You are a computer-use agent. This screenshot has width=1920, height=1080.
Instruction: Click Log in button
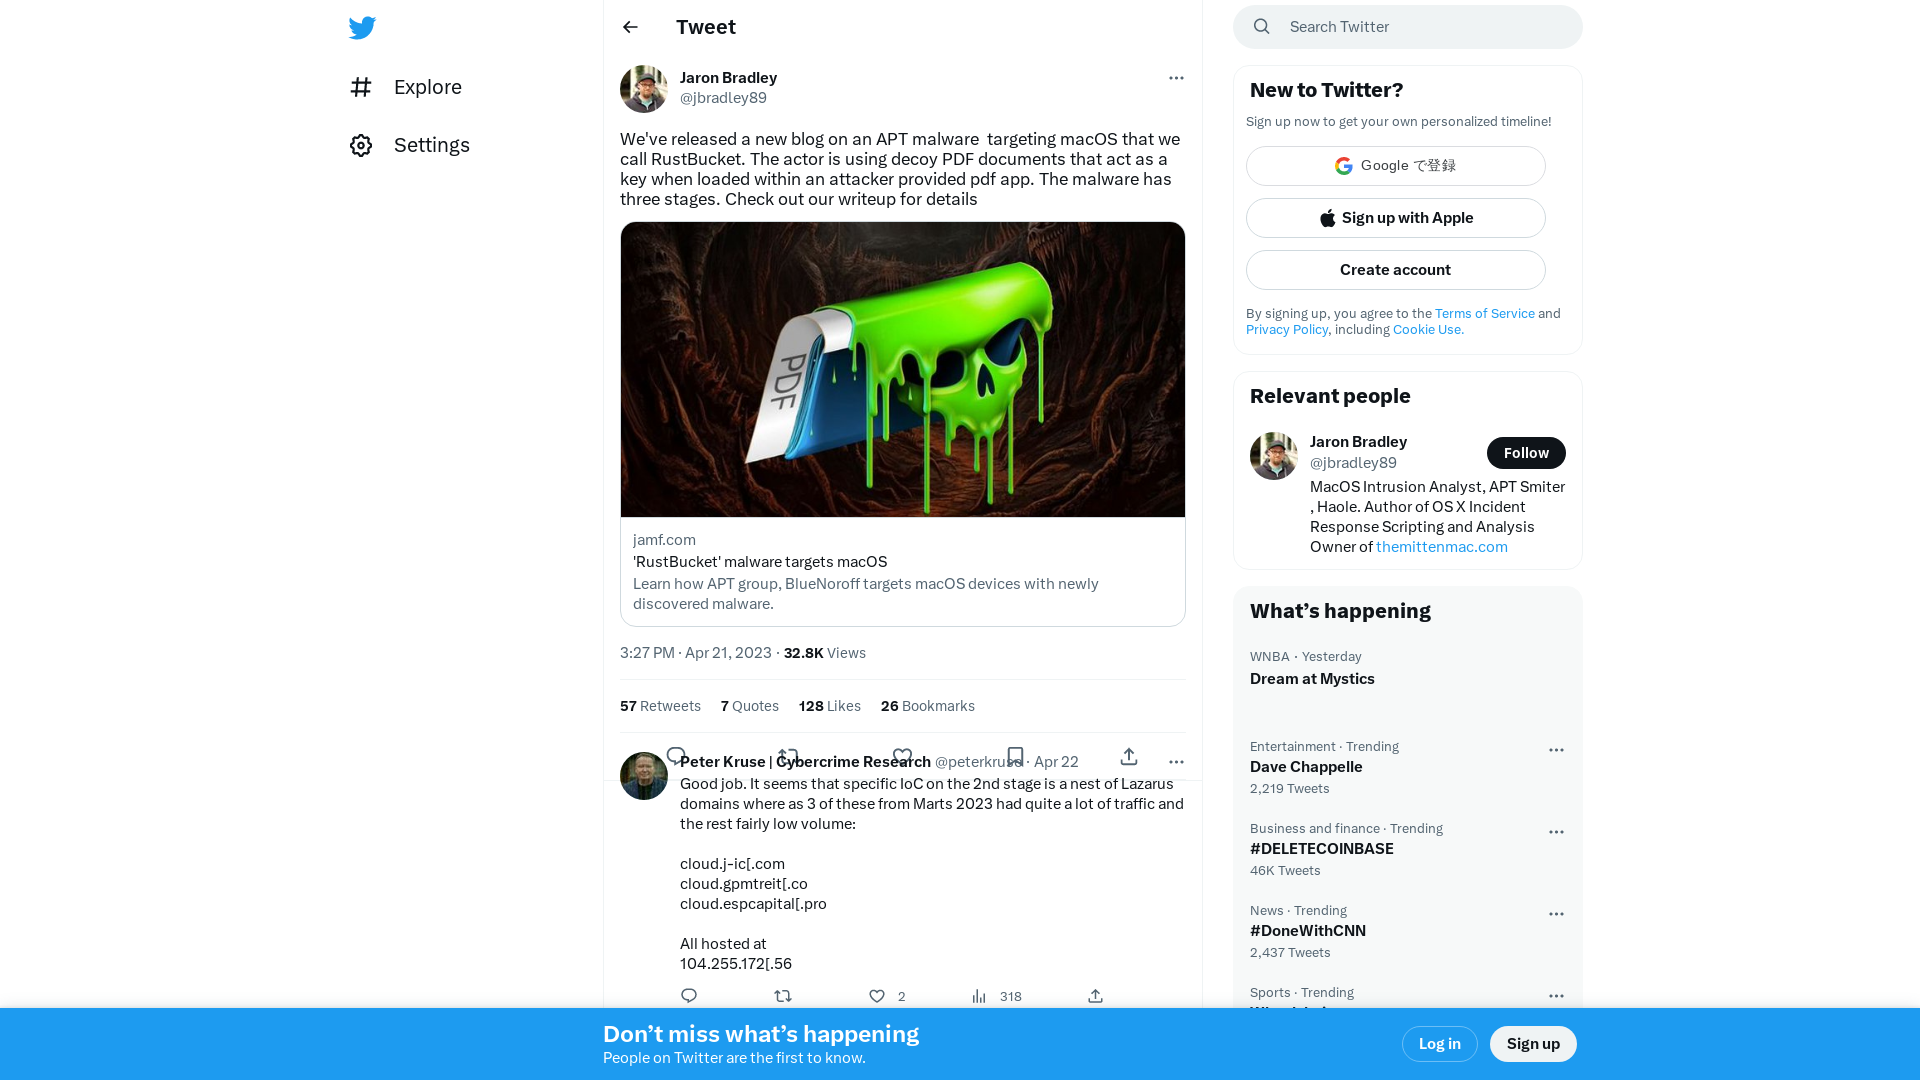click(x=1440, y=1043)
